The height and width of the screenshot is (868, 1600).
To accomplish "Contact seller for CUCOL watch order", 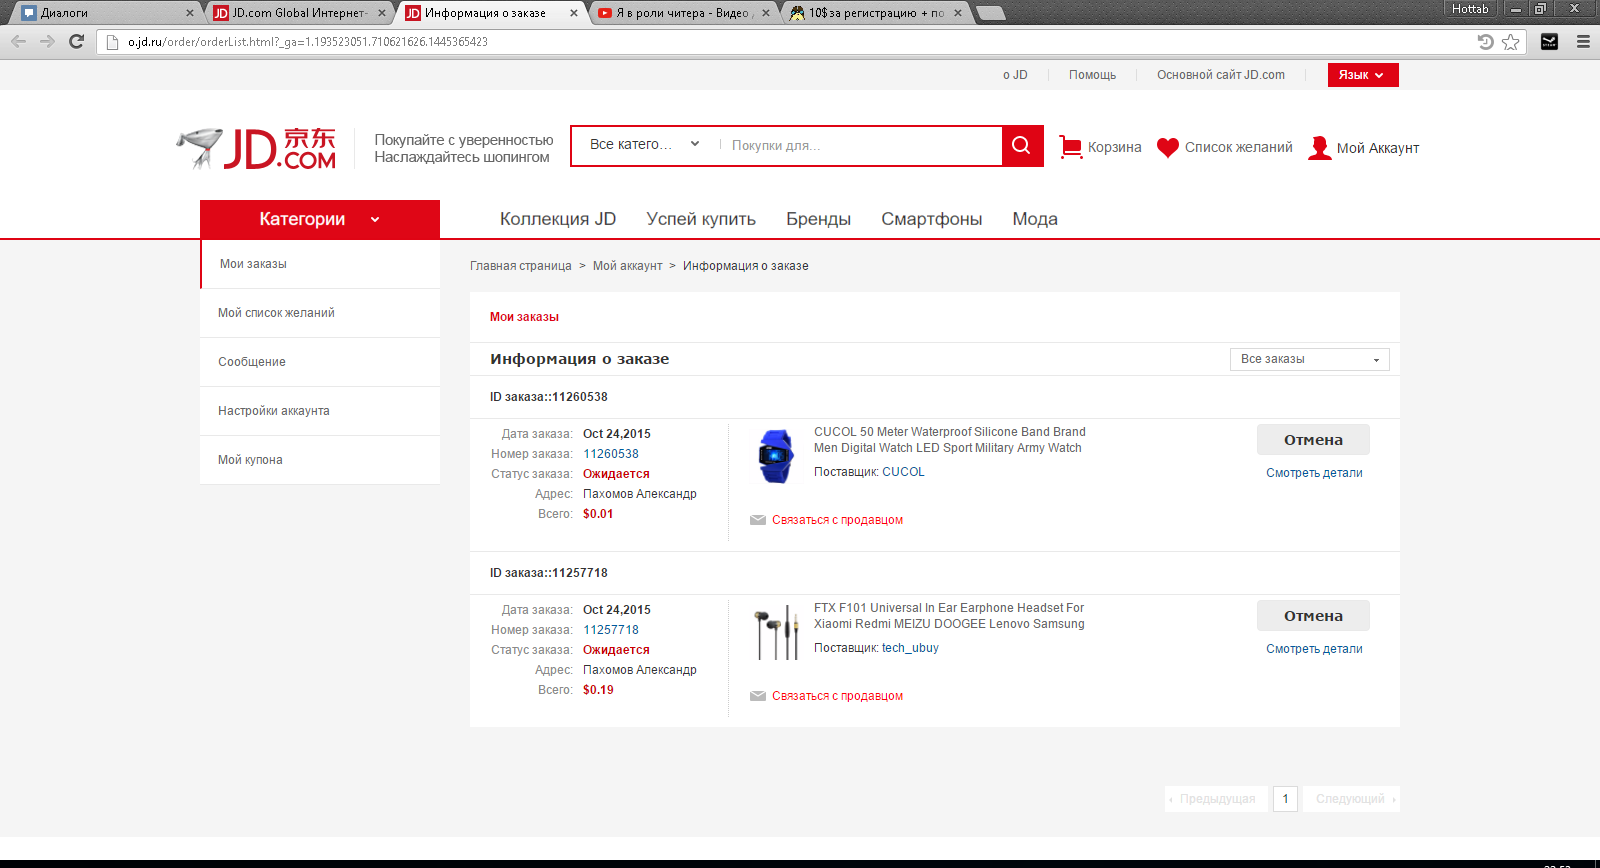I will pos(837,520).
